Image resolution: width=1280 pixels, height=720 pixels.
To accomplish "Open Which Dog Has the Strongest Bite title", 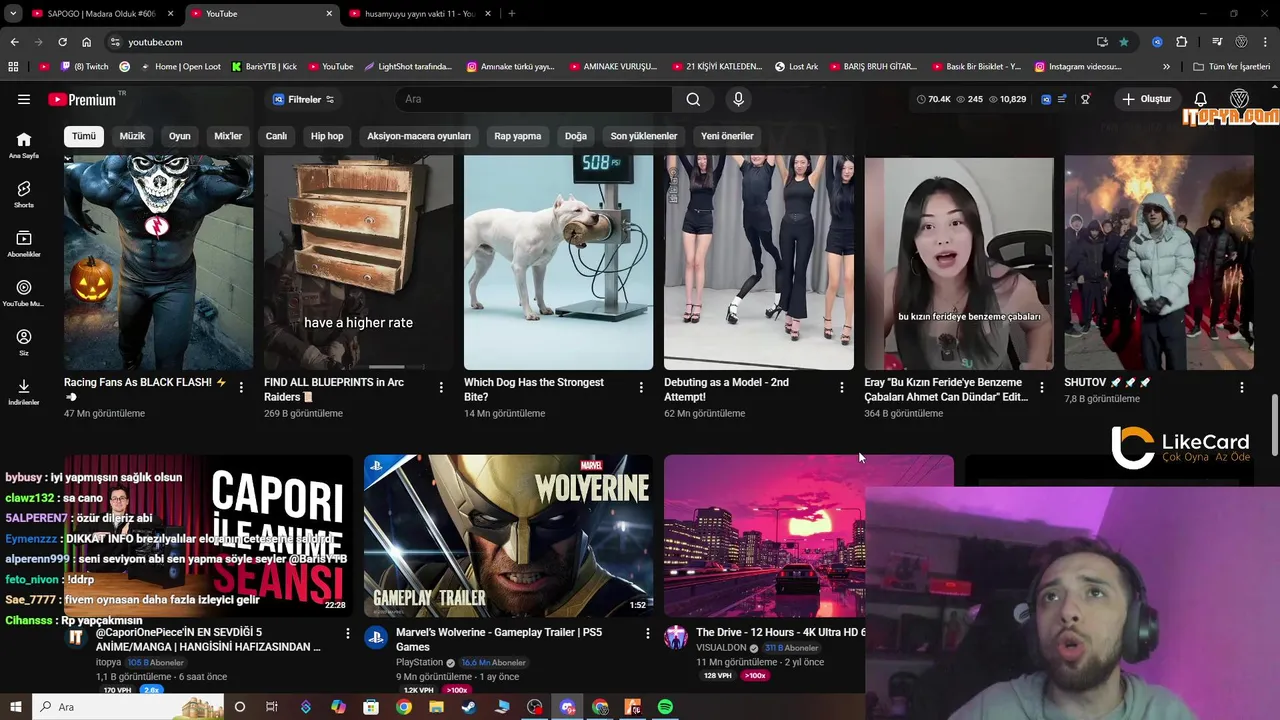I will (534, 389).
